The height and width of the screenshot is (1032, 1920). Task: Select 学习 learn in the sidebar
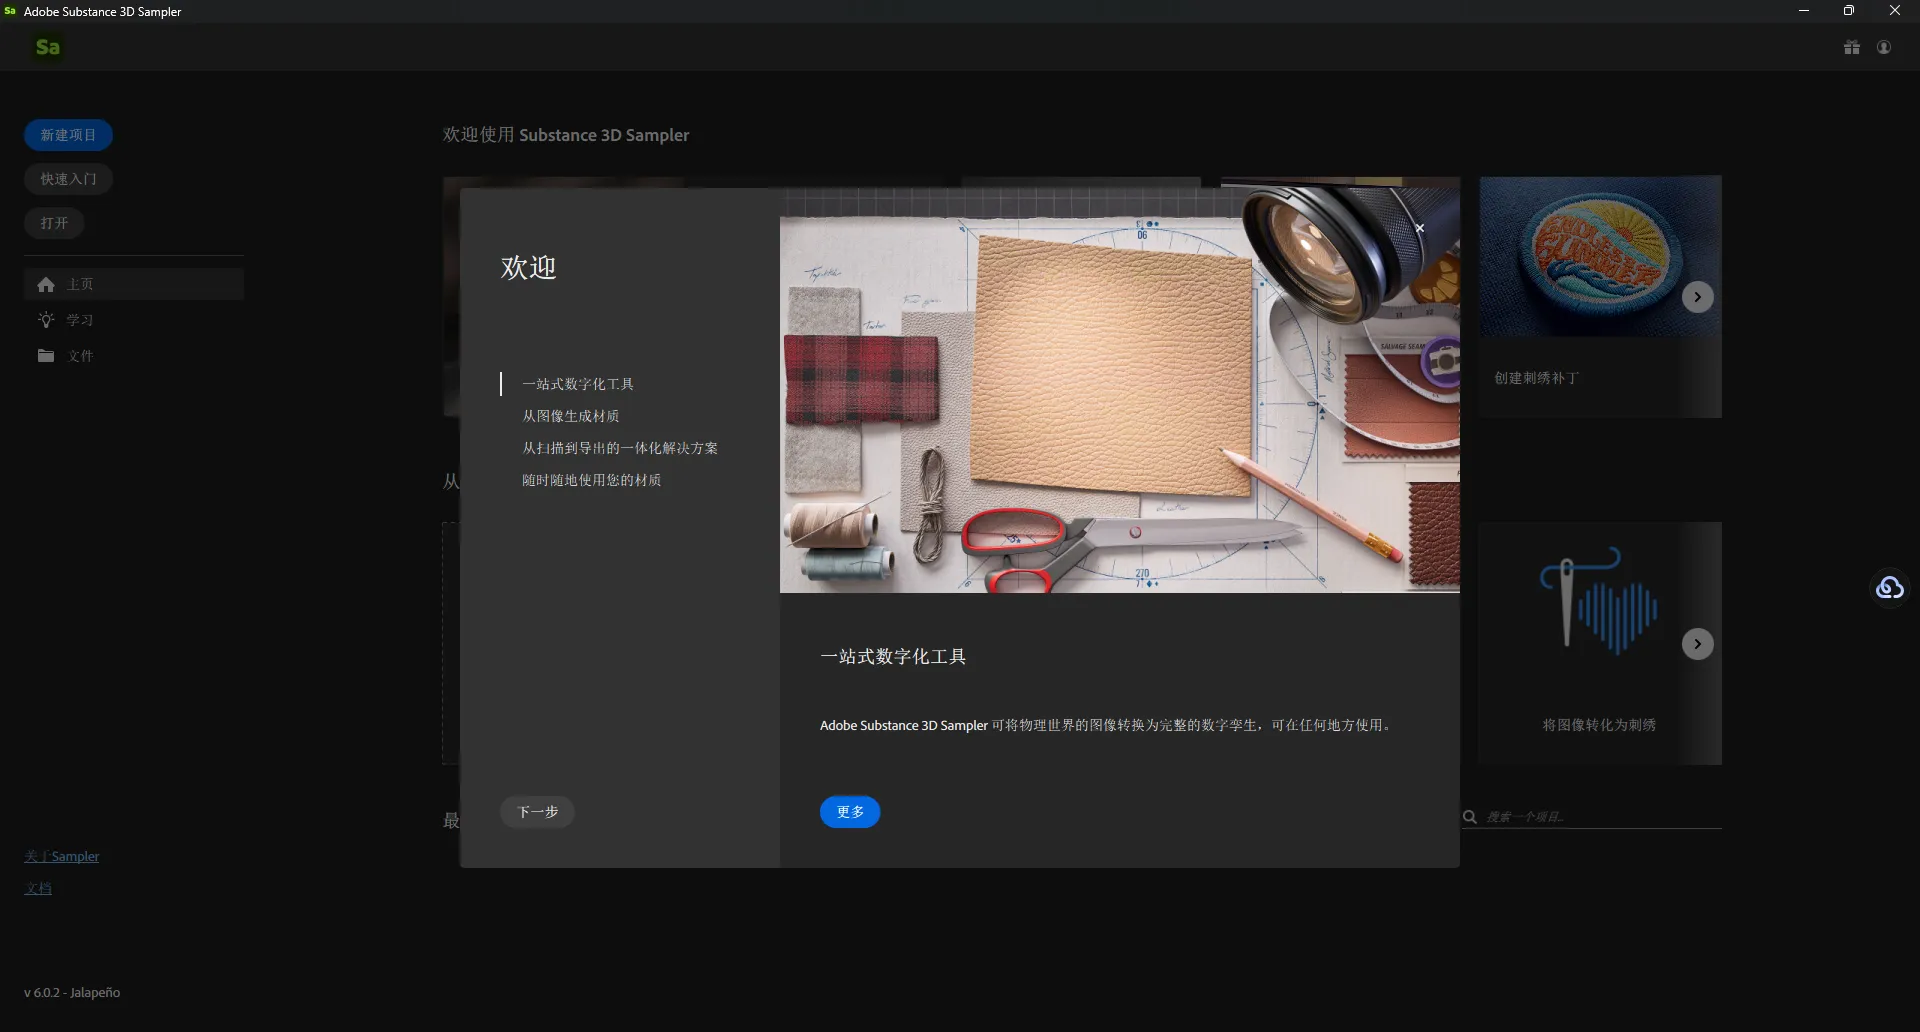(134, 320)
